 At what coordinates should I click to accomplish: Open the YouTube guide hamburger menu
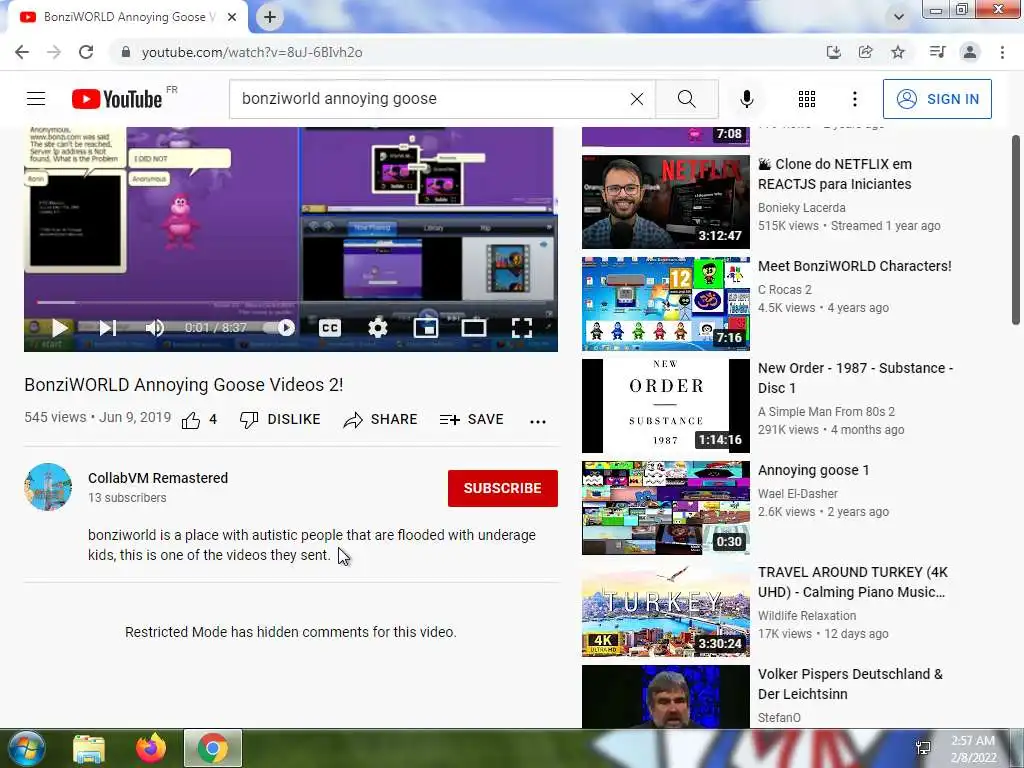click(x=36, y=99)
